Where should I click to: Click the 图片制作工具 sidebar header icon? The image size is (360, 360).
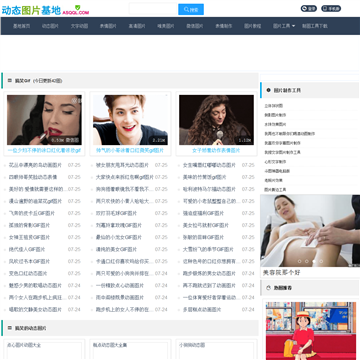[268, 90]
